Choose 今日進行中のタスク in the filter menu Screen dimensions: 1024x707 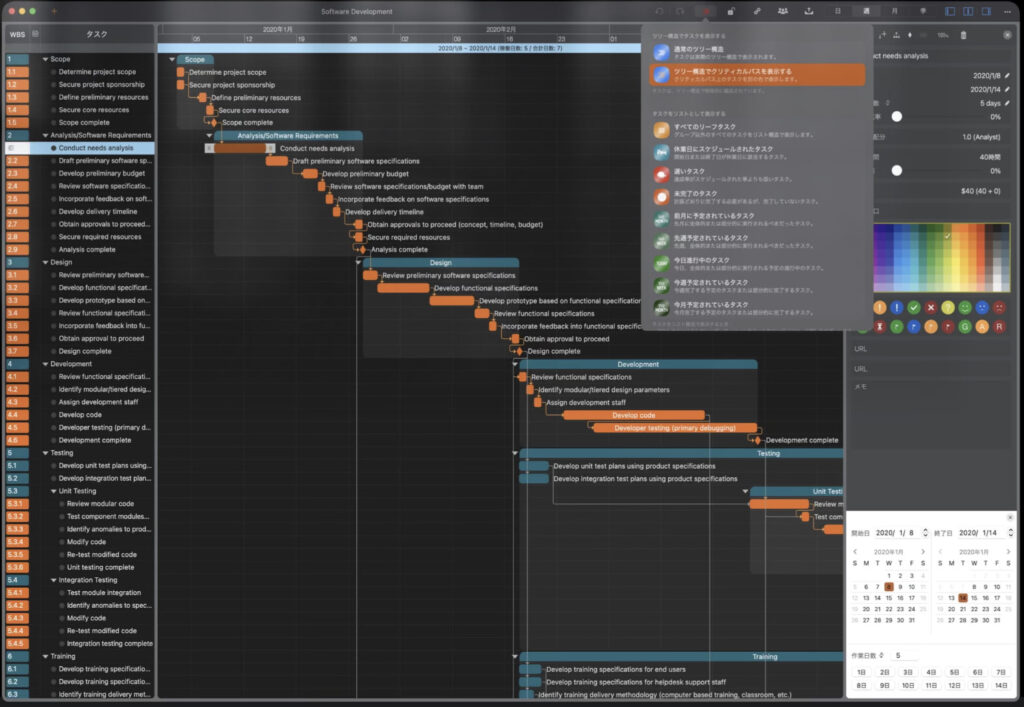tap(758, 264)
